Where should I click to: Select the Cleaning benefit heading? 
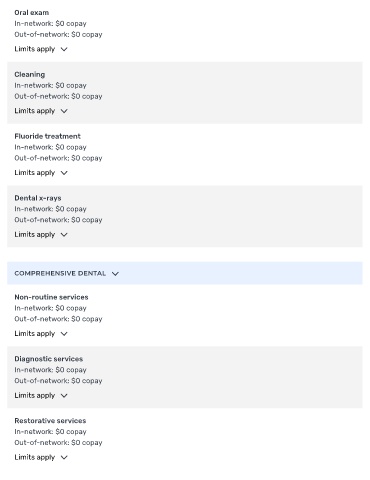coord(30,74)
